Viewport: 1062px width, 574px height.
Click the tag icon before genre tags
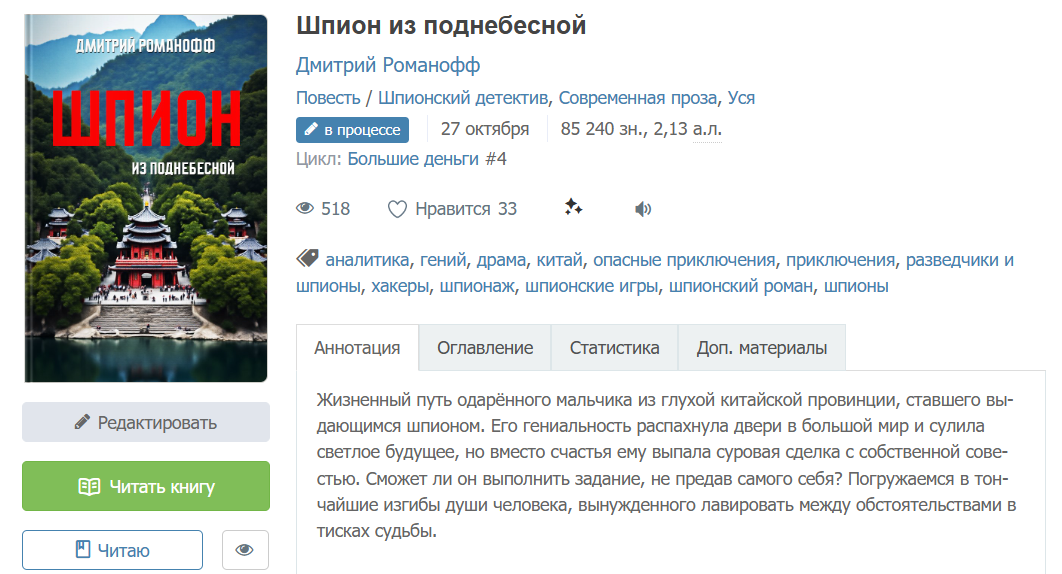307,259
